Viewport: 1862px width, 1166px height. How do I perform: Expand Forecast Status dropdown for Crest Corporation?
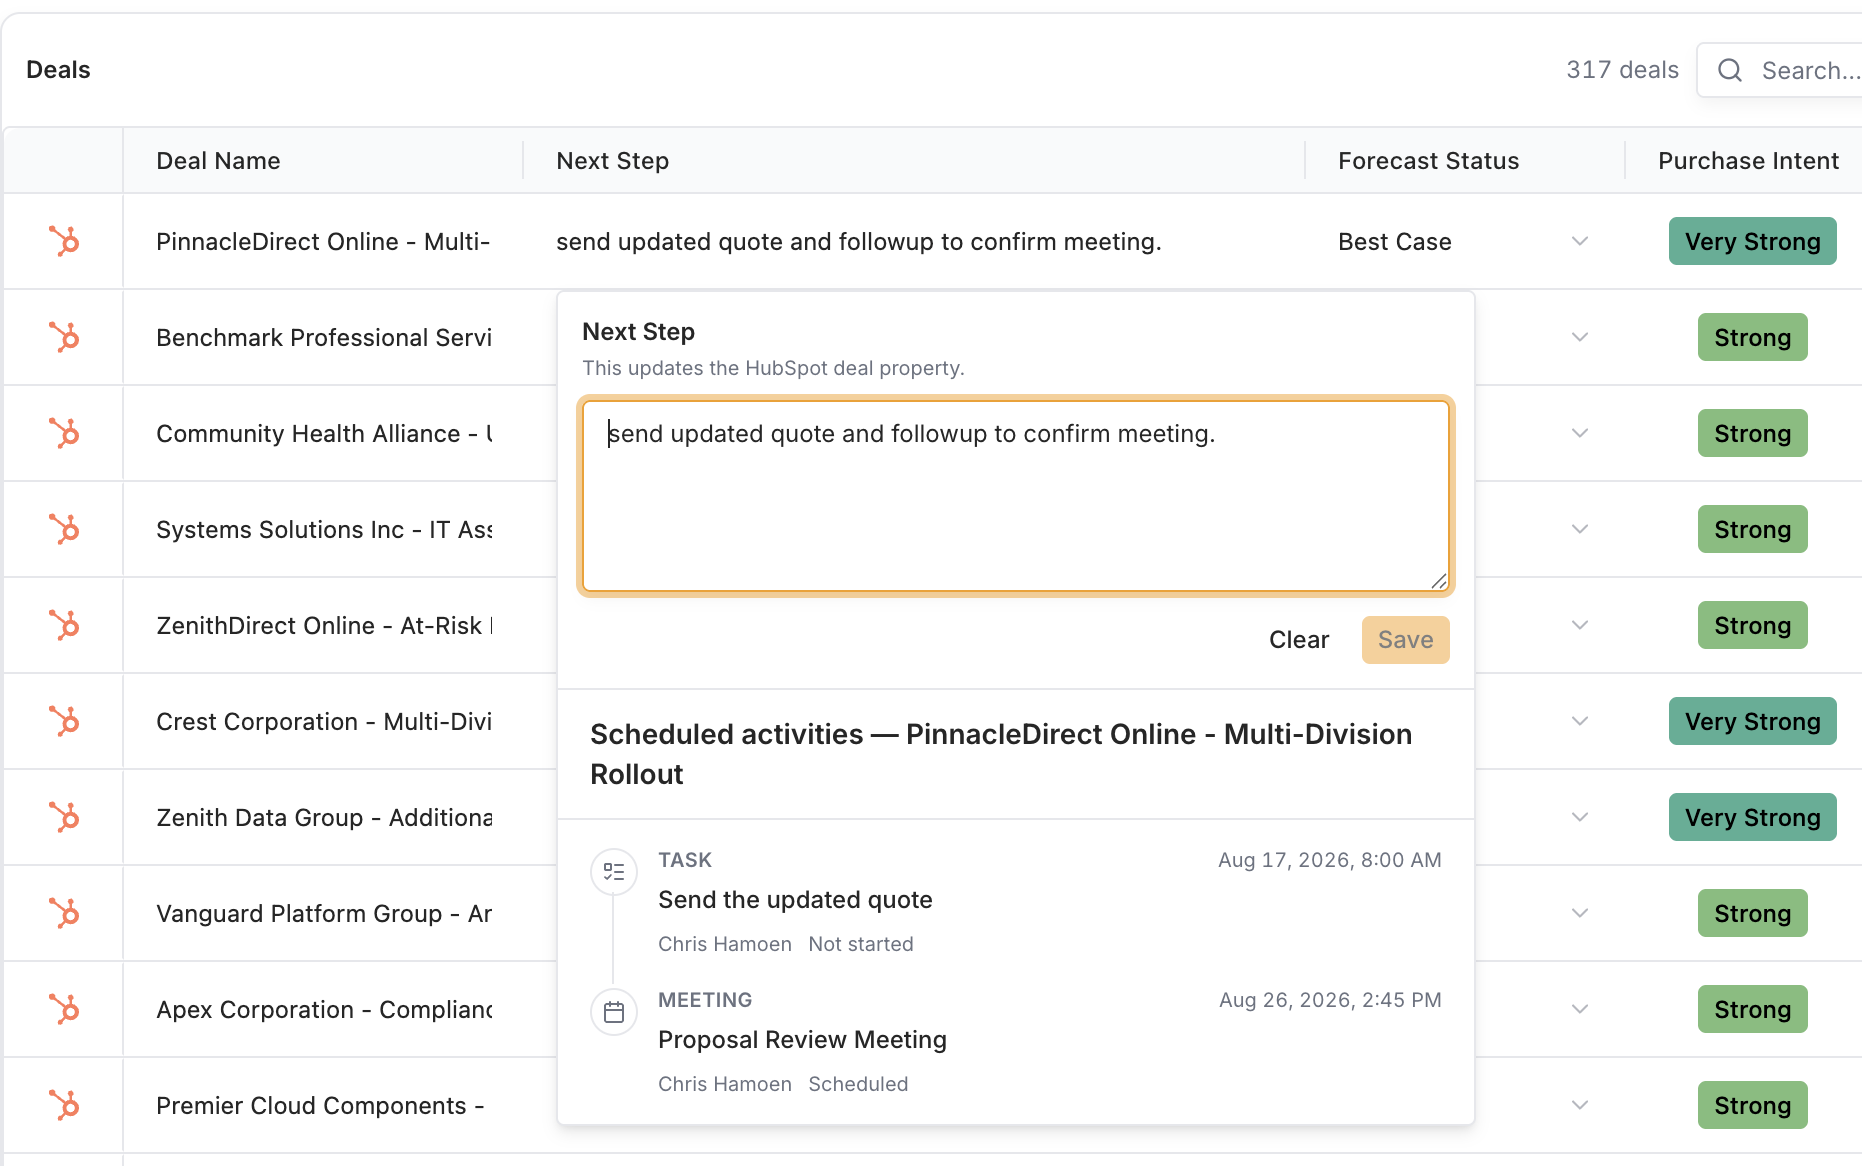1580,721
